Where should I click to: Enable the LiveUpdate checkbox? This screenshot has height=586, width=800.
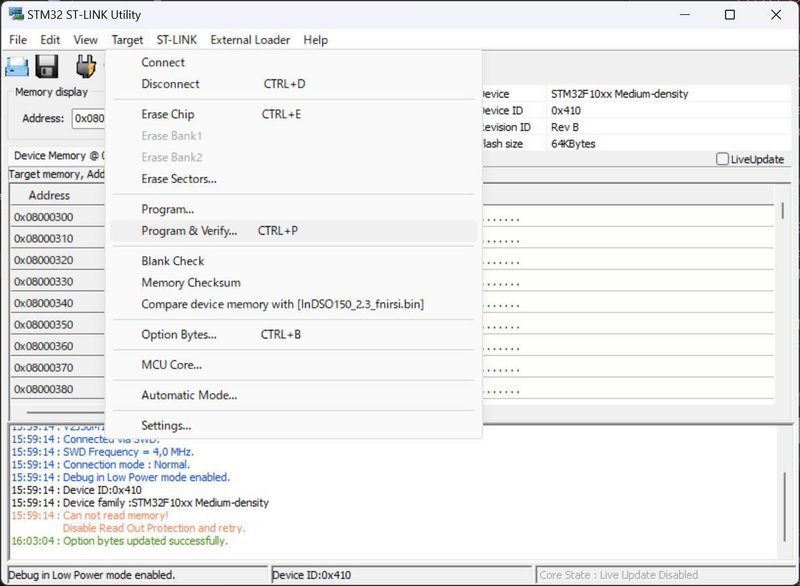pos(722,159)
